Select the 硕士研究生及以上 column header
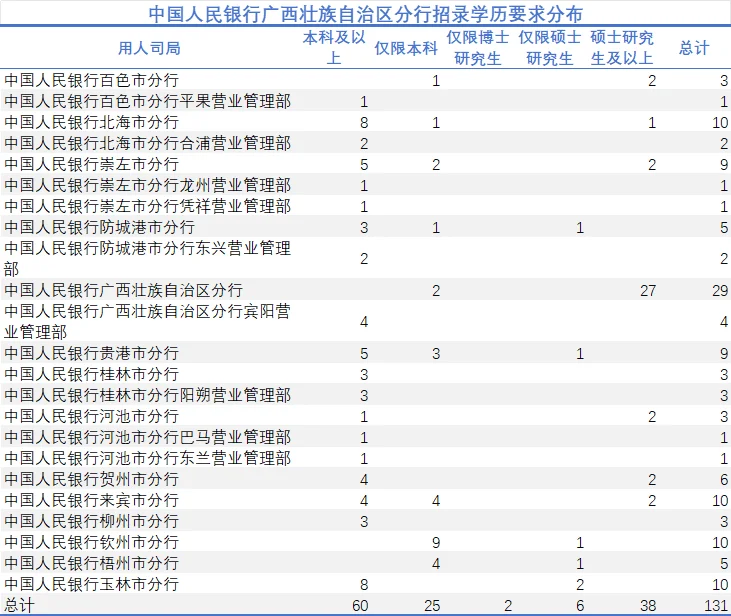Viewport: 731px width, 616px height. [x=622, y=48]
